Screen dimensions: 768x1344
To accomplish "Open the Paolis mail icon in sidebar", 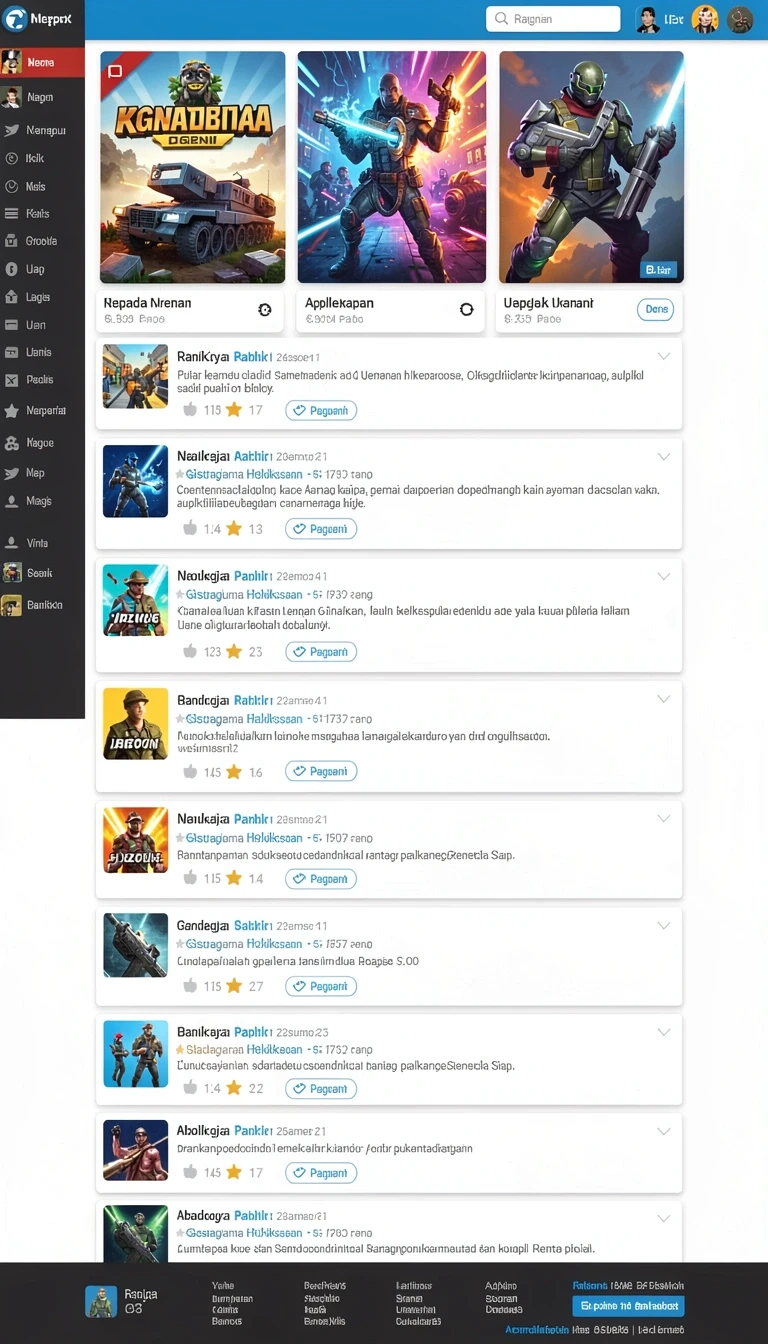I will coord(12,380).
